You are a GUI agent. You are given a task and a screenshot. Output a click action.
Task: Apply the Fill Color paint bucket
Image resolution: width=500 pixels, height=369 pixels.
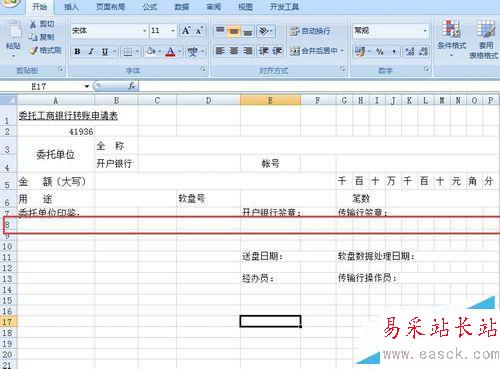(151, 51)
